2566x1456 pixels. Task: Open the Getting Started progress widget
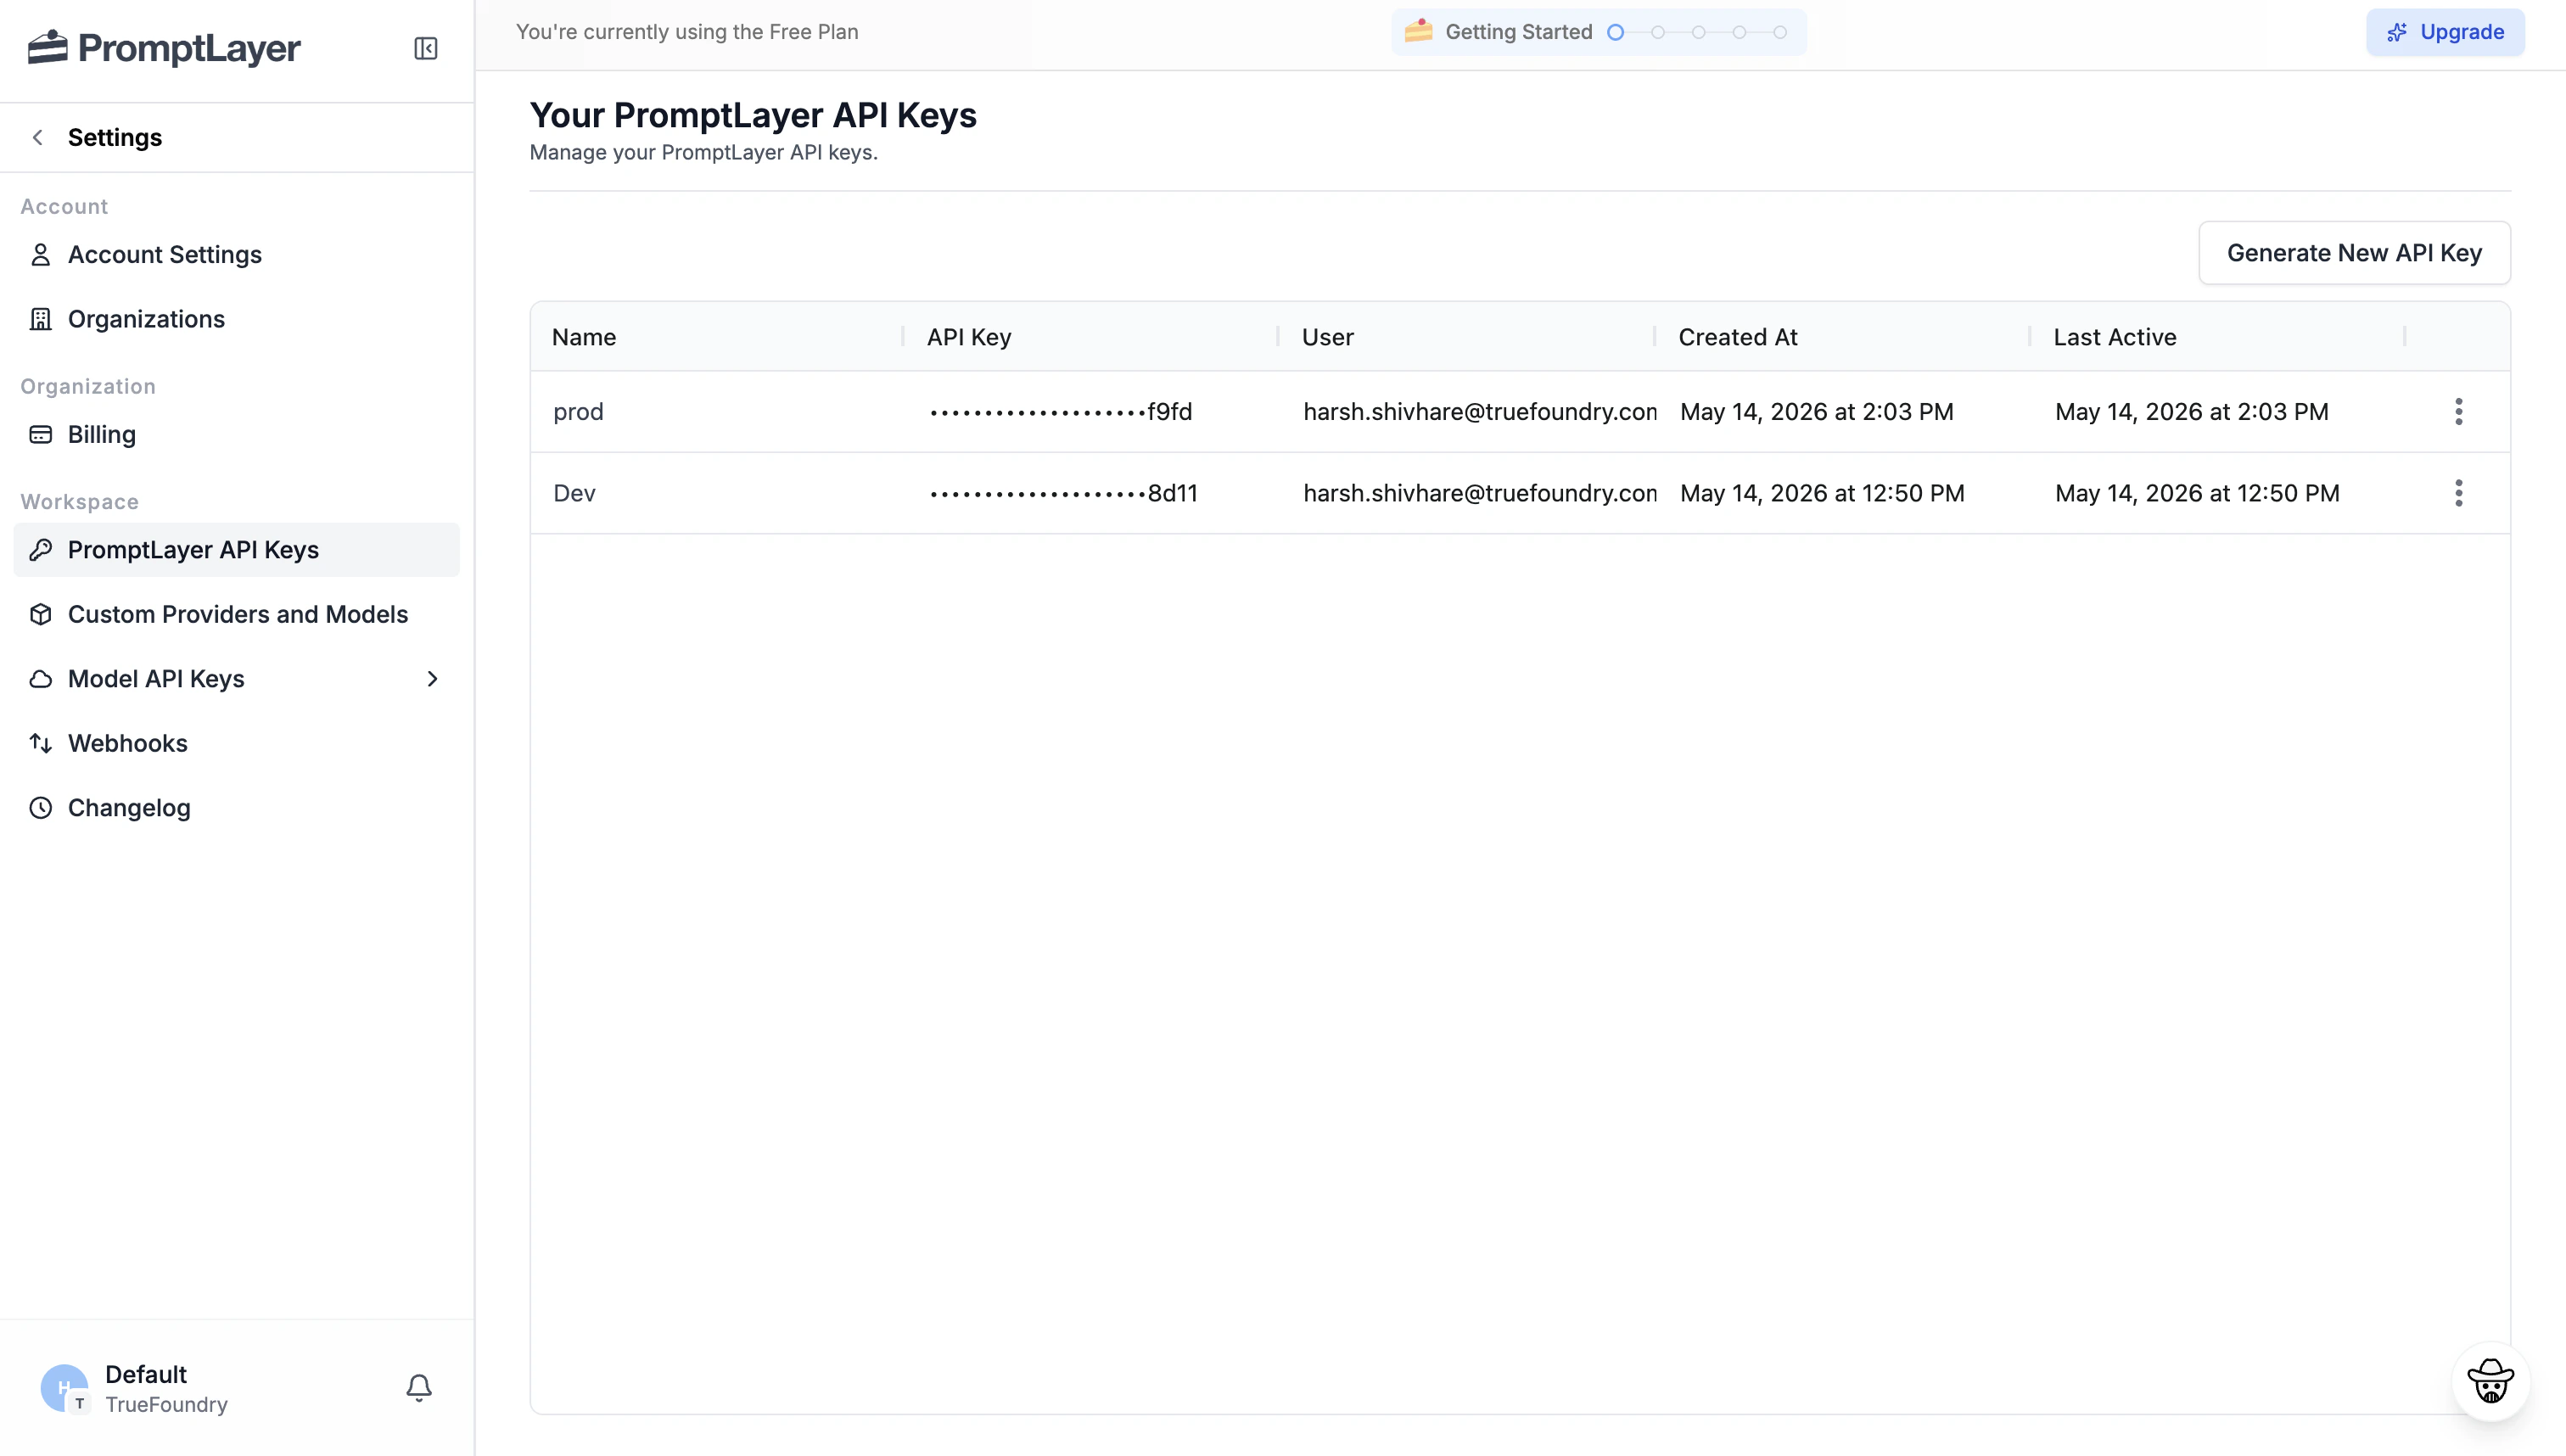pos(1598,32)
